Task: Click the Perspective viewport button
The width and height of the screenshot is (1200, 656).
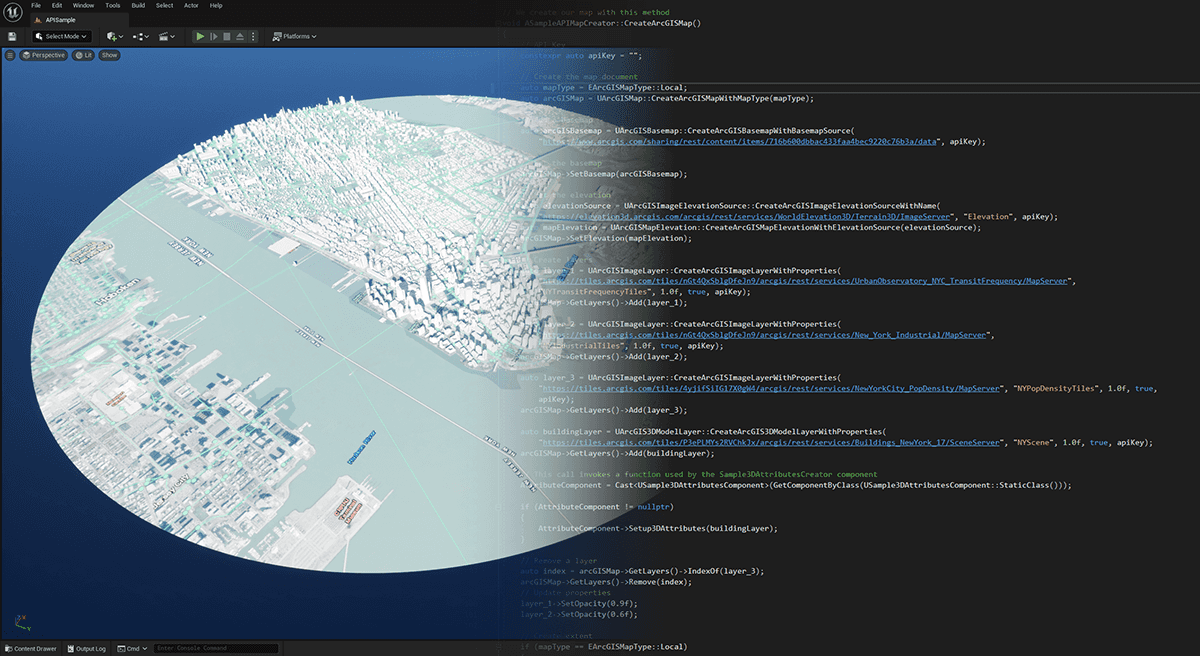Action: click(x=43, y=55)
